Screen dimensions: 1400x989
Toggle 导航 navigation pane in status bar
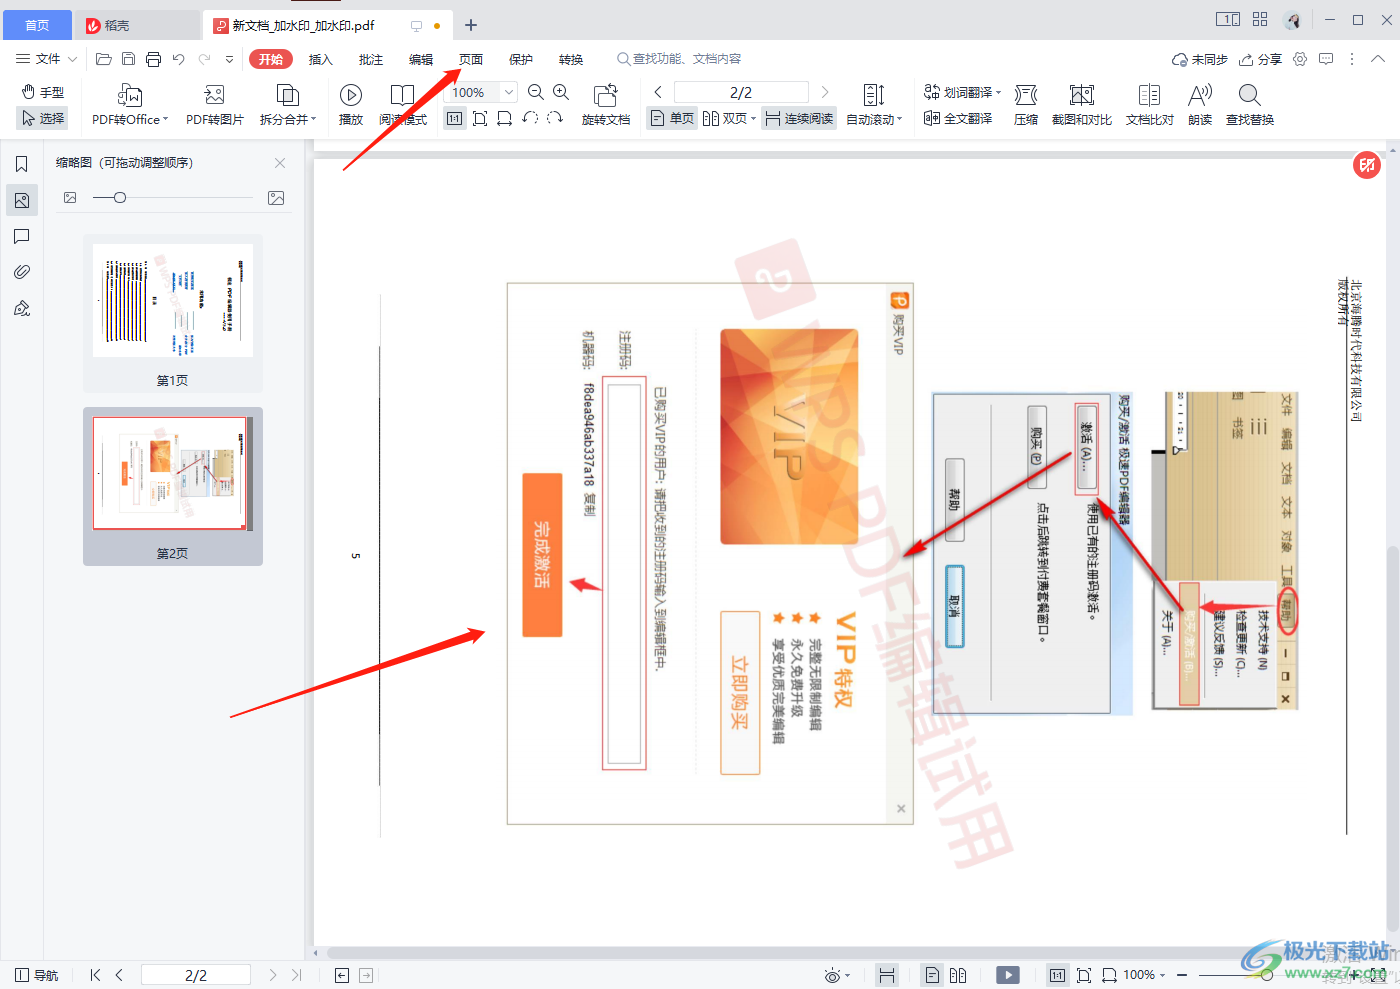point(36,975)
